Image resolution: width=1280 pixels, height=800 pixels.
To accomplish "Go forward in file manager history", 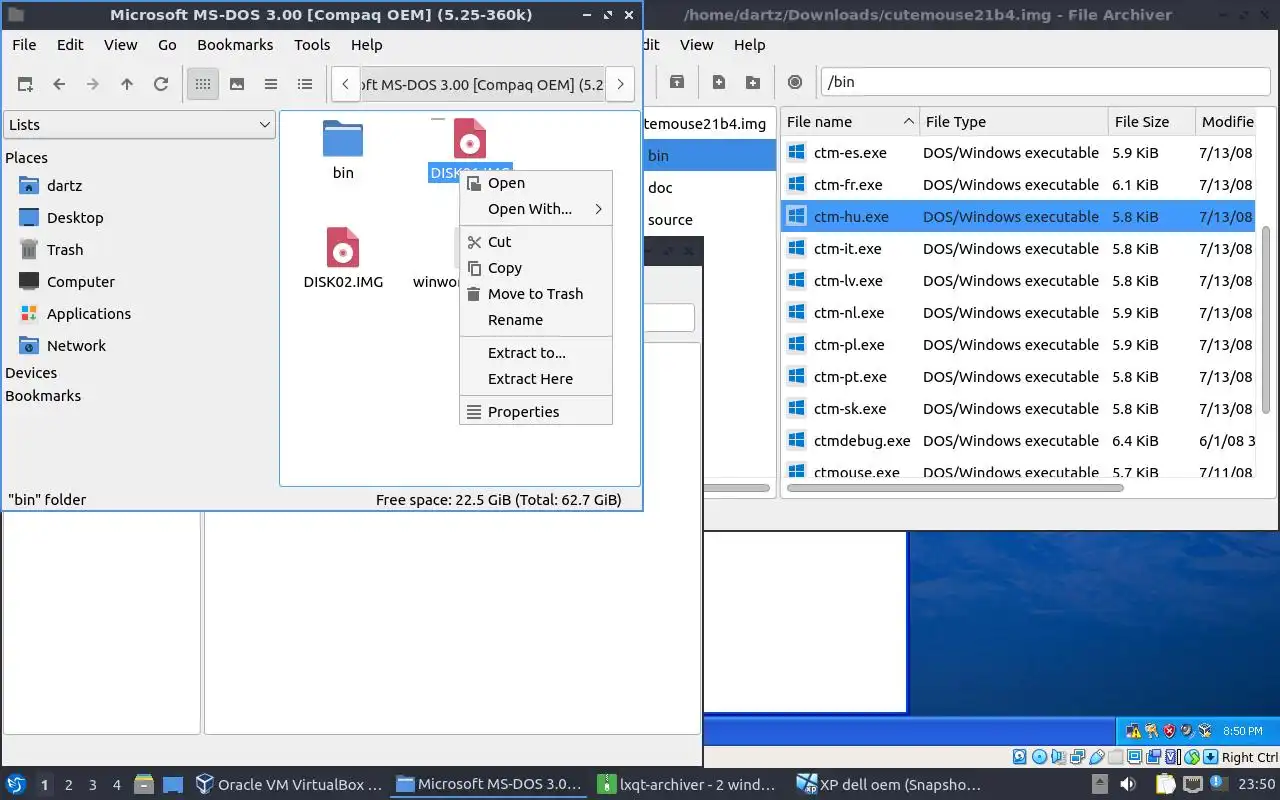I will 93,84.
